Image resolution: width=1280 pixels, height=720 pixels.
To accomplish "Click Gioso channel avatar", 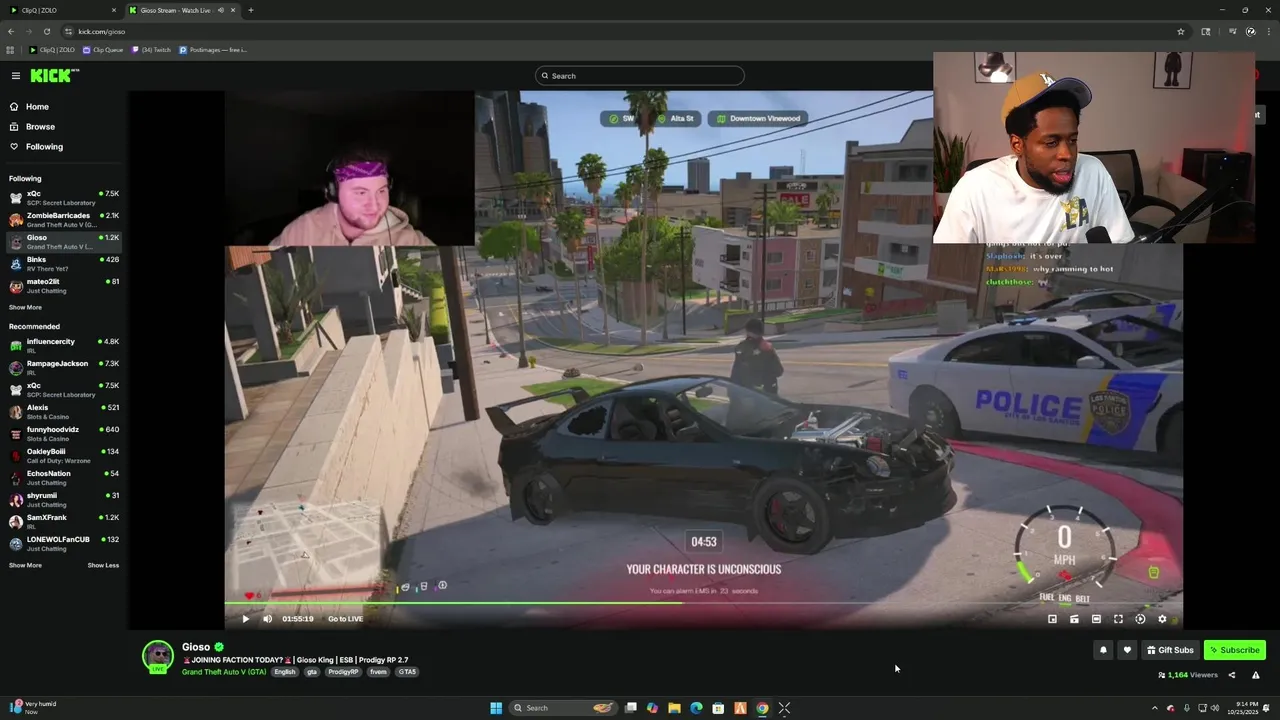I will [x=158, y=656].
